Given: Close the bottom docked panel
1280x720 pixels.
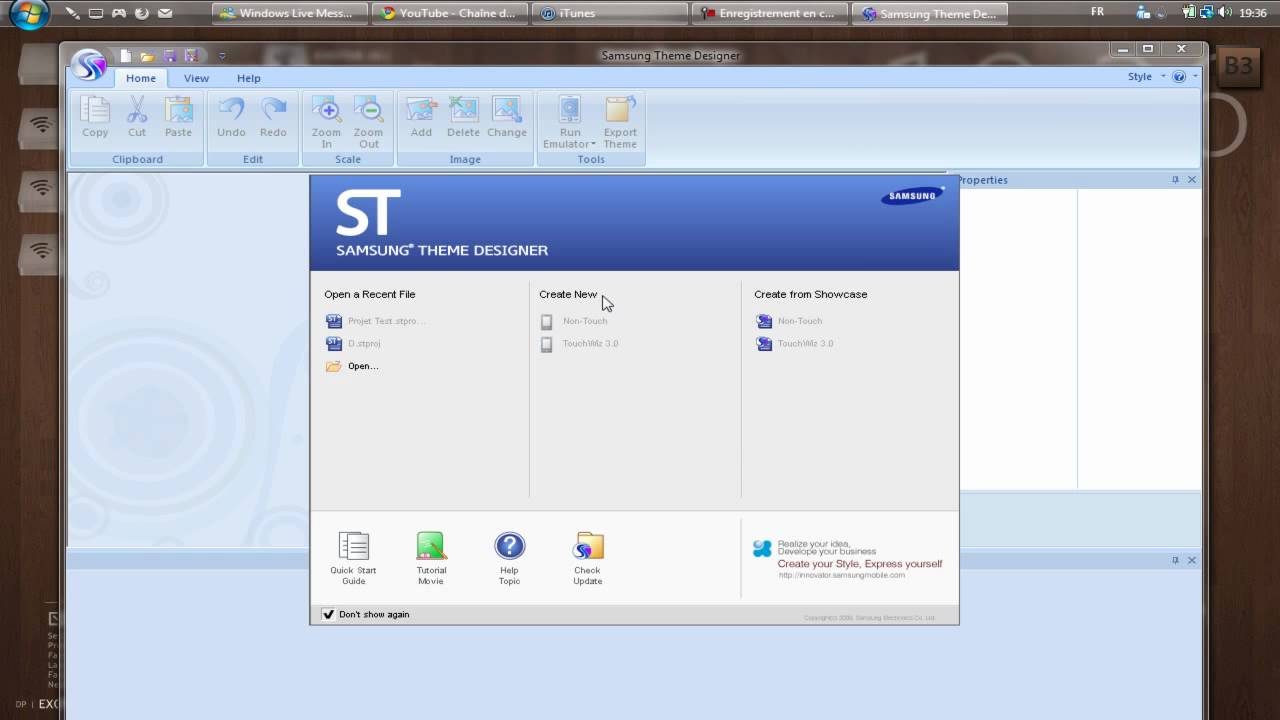Looking at the screenshot, I should coord(1191,560).
